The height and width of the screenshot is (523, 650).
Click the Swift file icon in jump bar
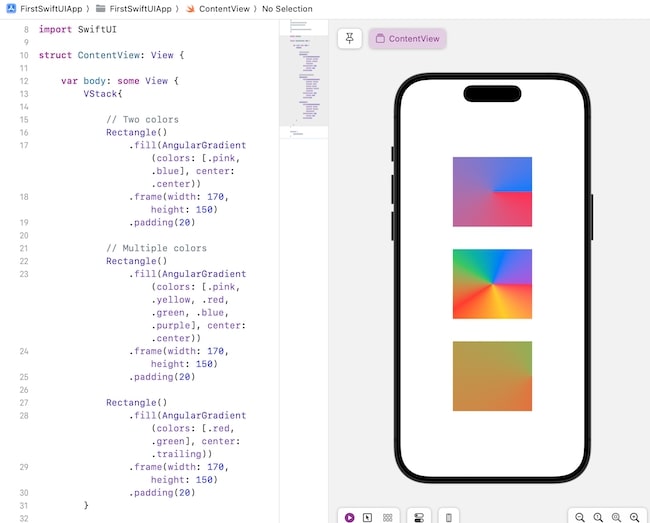[190, 8]
